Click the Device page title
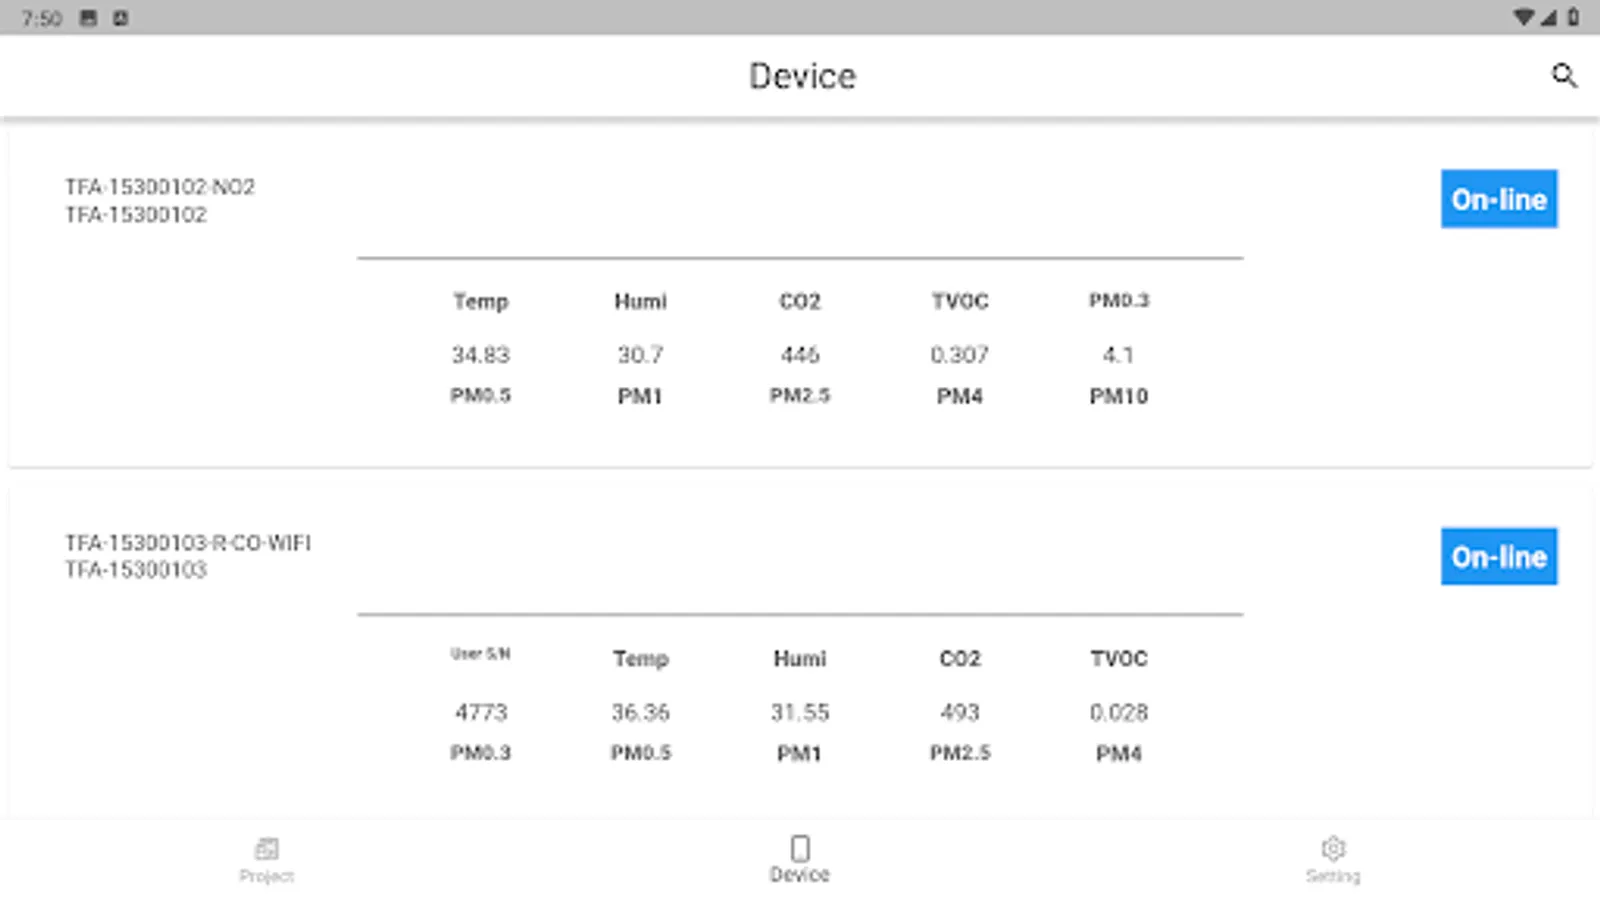Image resolution: width=1600 pixels, height=900 pixels. click(802, 77)
